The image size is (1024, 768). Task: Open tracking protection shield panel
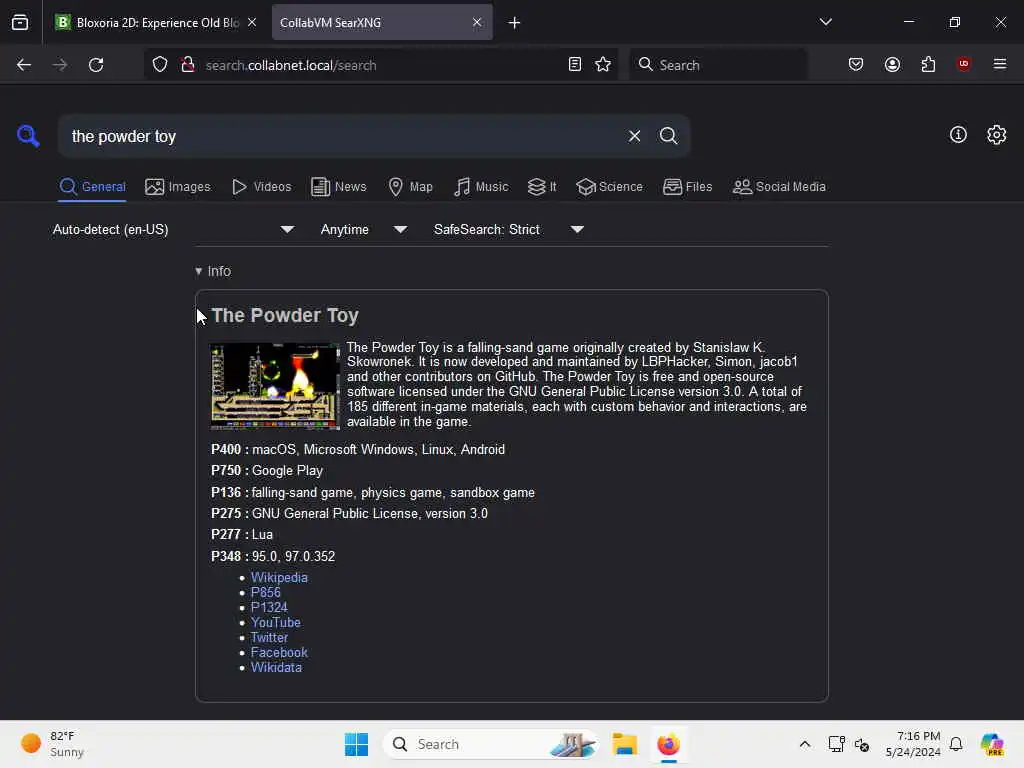160,65
